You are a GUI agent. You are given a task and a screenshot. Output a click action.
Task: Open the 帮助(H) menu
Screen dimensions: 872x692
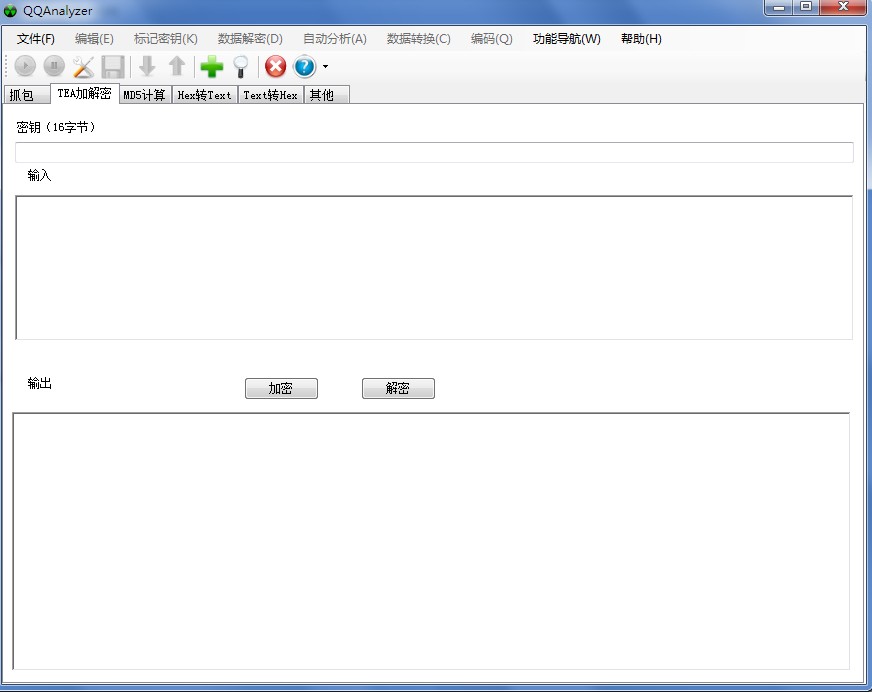coord(641,39)
